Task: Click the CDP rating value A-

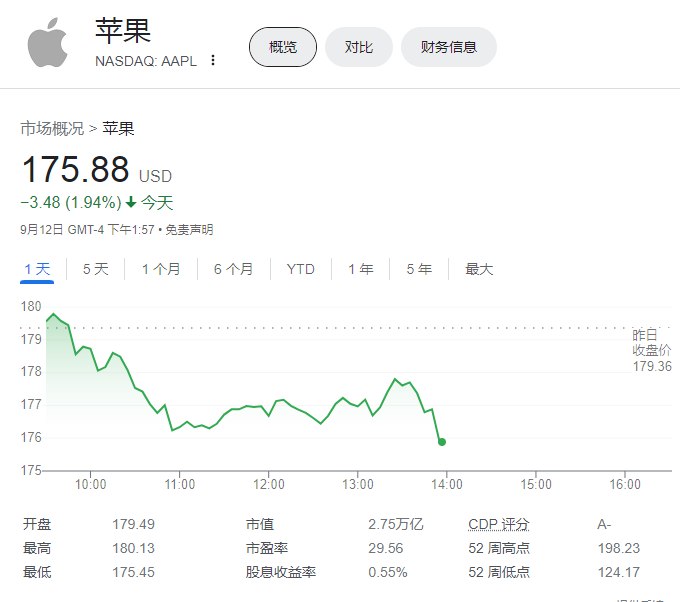Action: coord(604,524)
